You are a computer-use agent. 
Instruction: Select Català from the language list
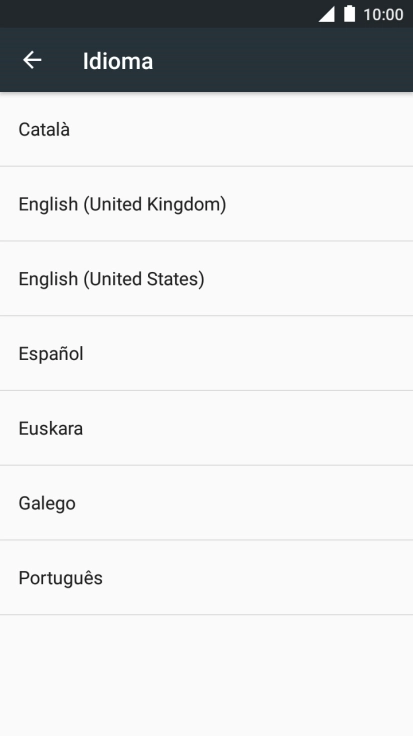pyautogui.click(x=206, y=130)
